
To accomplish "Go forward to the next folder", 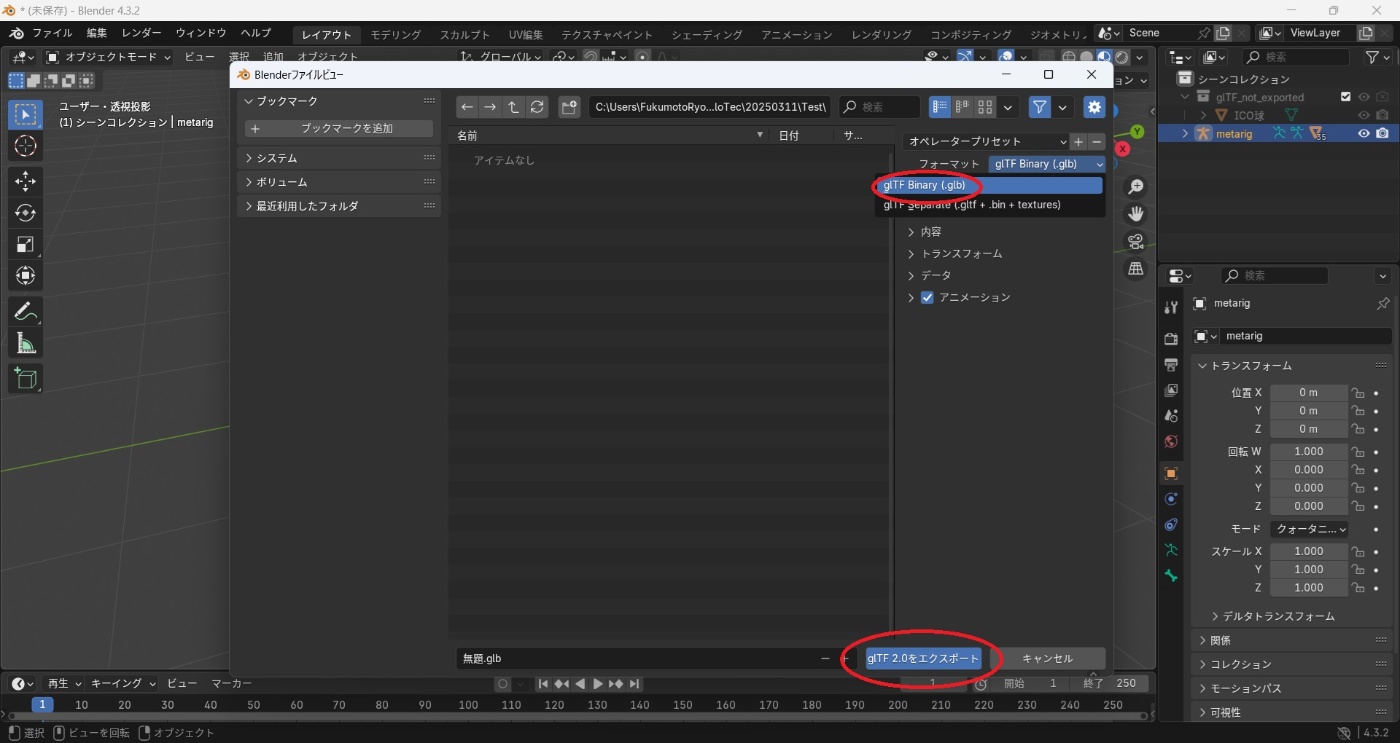I will [x=490, y=107].
